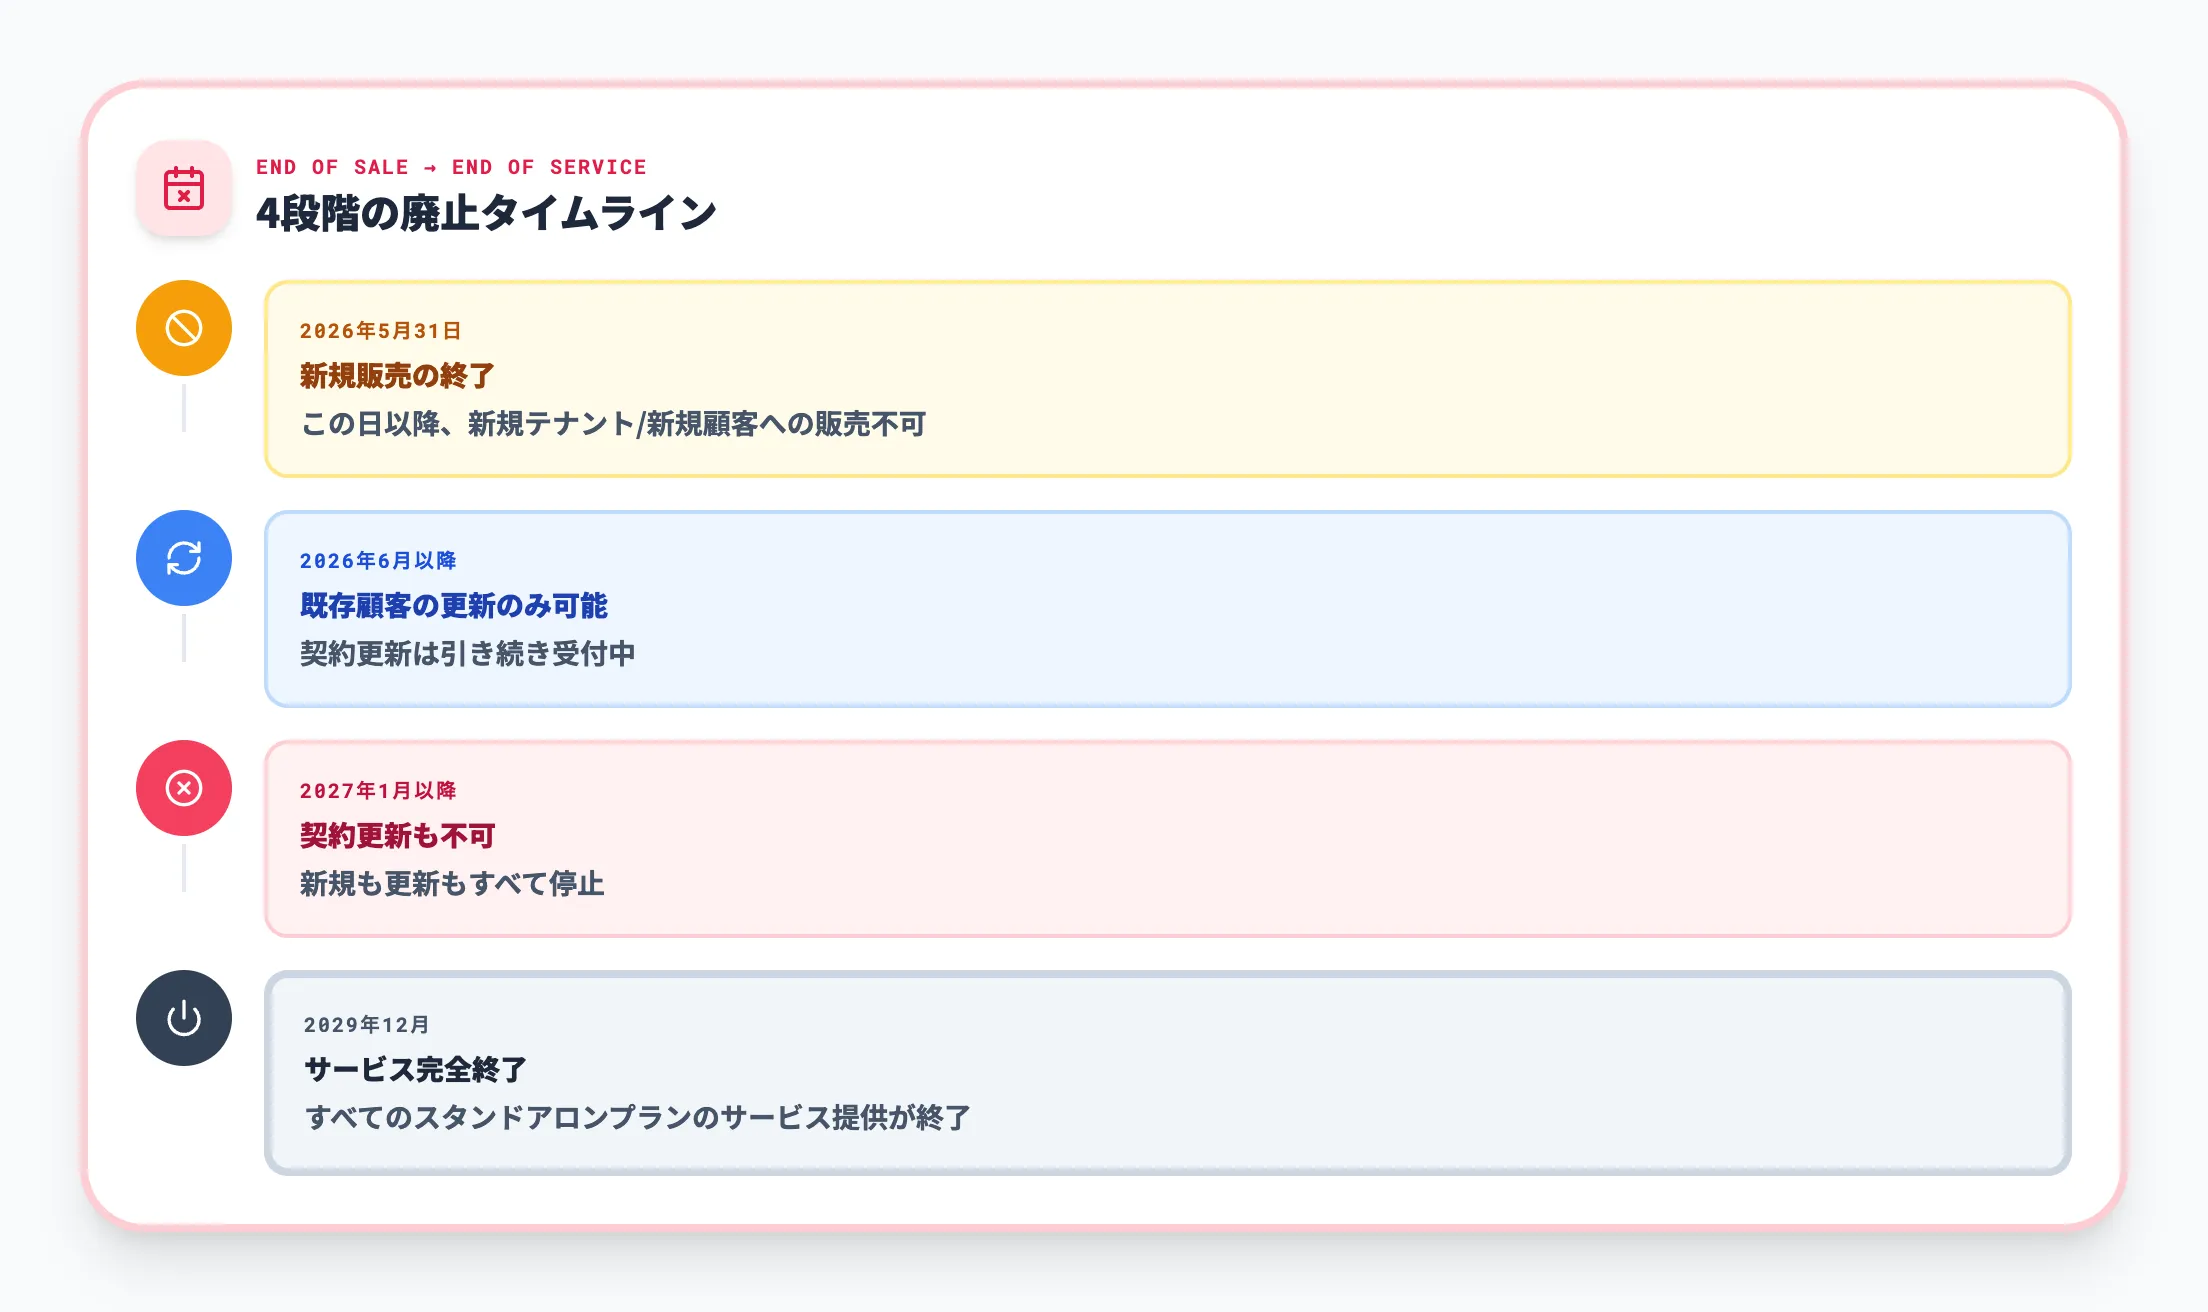Viewport: 2208px width, 1312px height.
Task: Click the text 契約更新は引き続き受付中
Action: pos(469,652)
